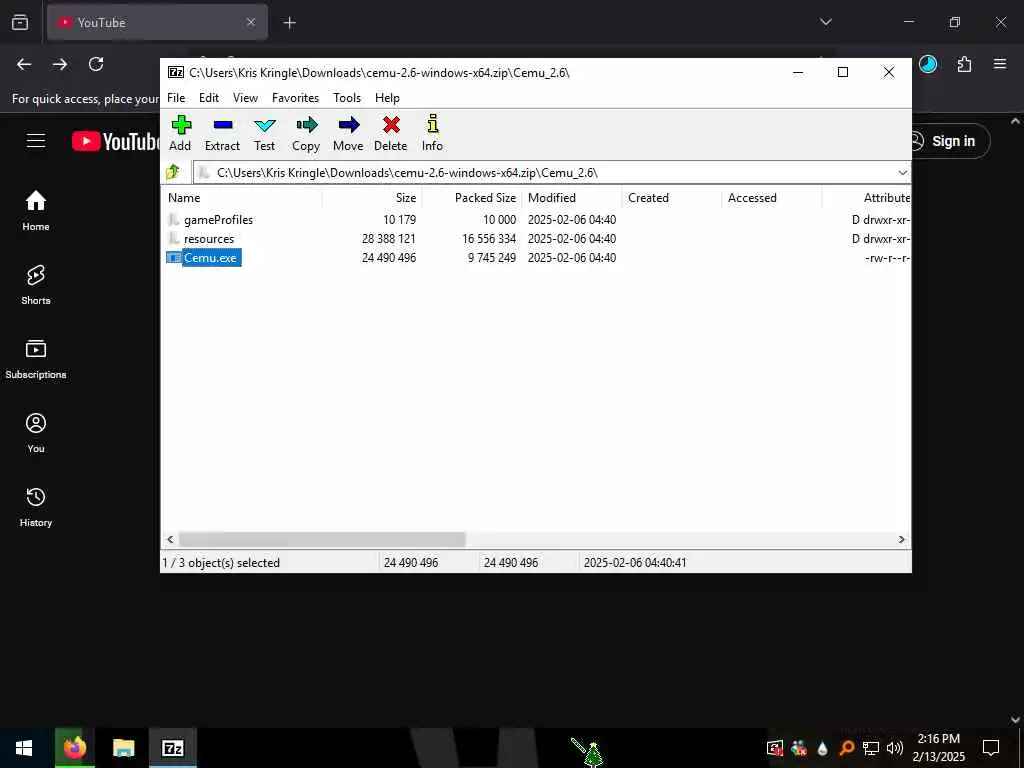Go up one folder level arrow icon
The width and height of the screenshot is (1024, 768).
pos(173,172)
